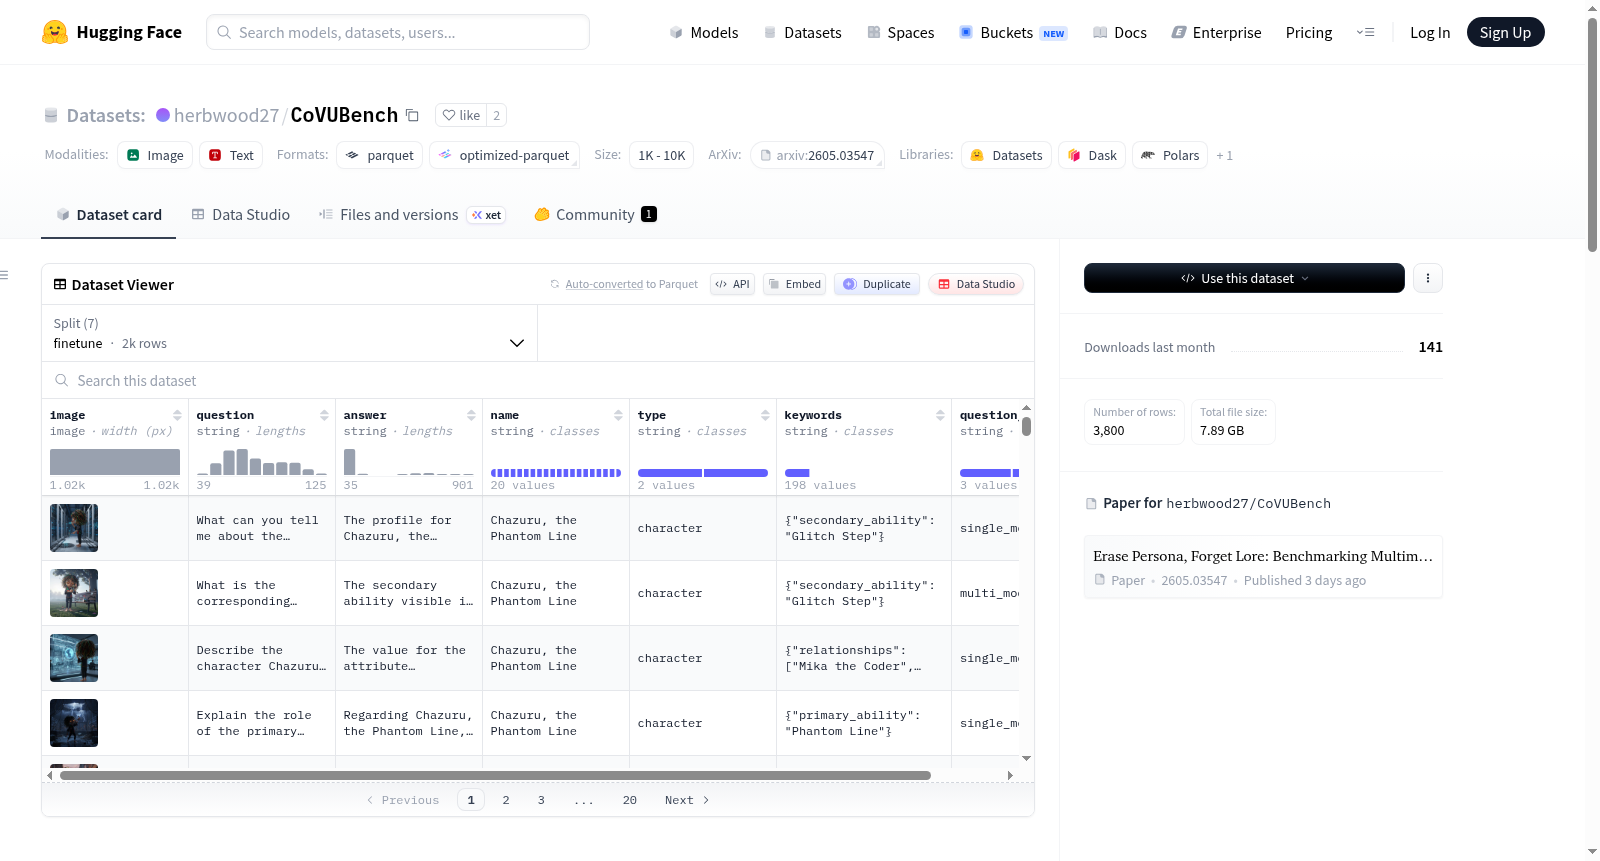The width and height of the screenshot is (1600, 861).
Task: Go to Models in the top navigation
Action: click(x=704, y=33)
